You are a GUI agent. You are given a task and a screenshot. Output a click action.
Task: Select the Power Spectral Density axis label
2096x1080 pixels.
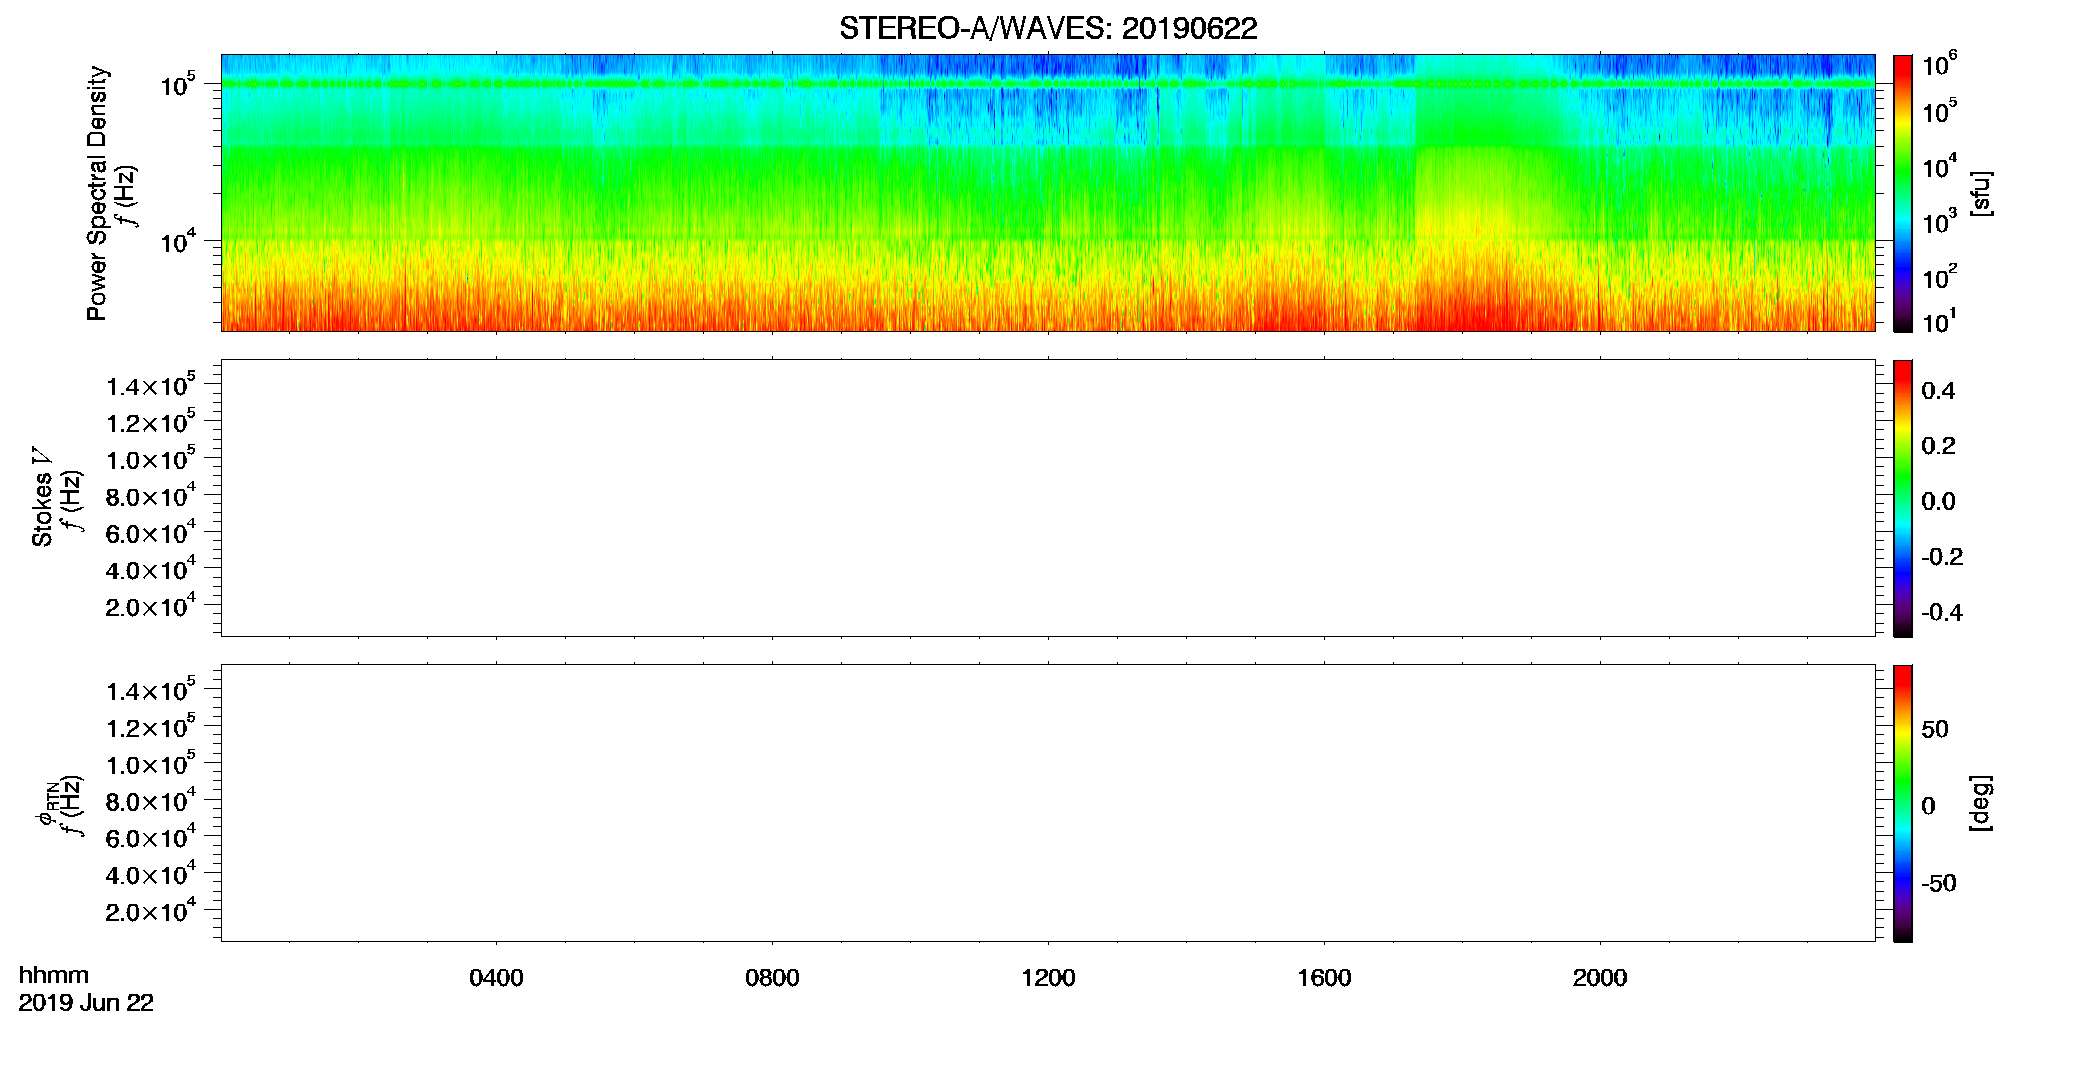tap(97, 193)
